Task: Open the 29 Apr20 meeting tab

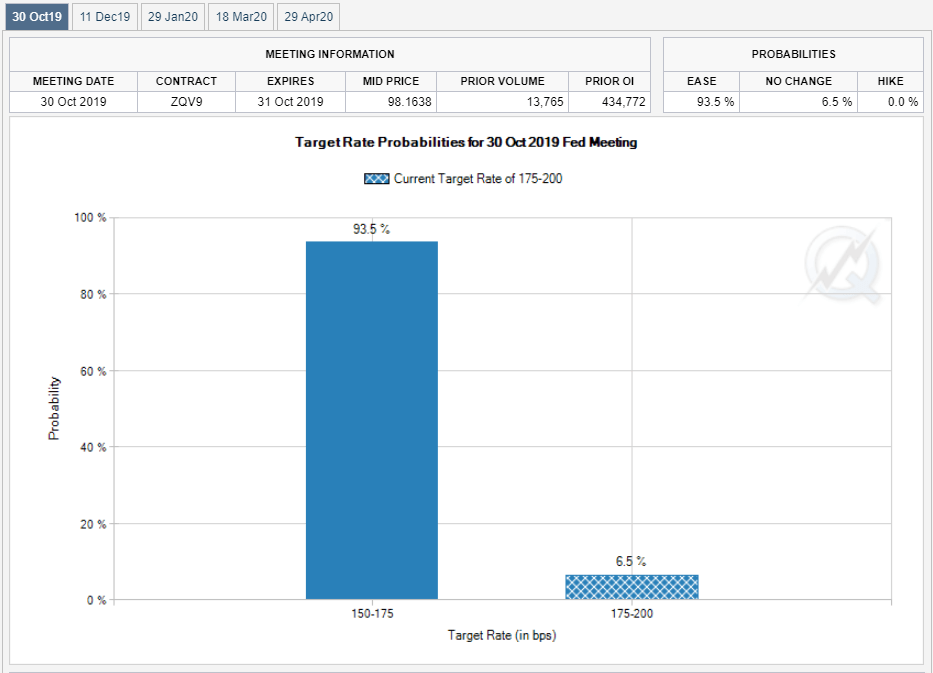Action: tap(308, 17)
